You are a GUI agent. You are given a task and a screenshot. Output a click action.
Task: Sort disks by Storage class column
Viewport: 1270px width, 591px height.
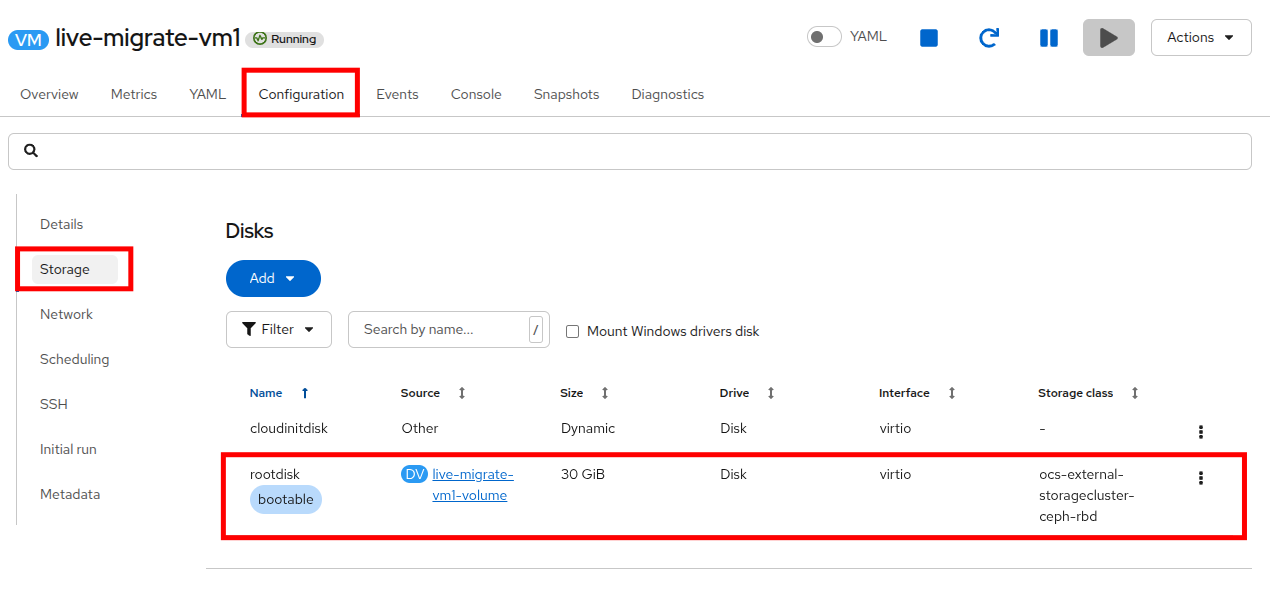pos(1134,393)
